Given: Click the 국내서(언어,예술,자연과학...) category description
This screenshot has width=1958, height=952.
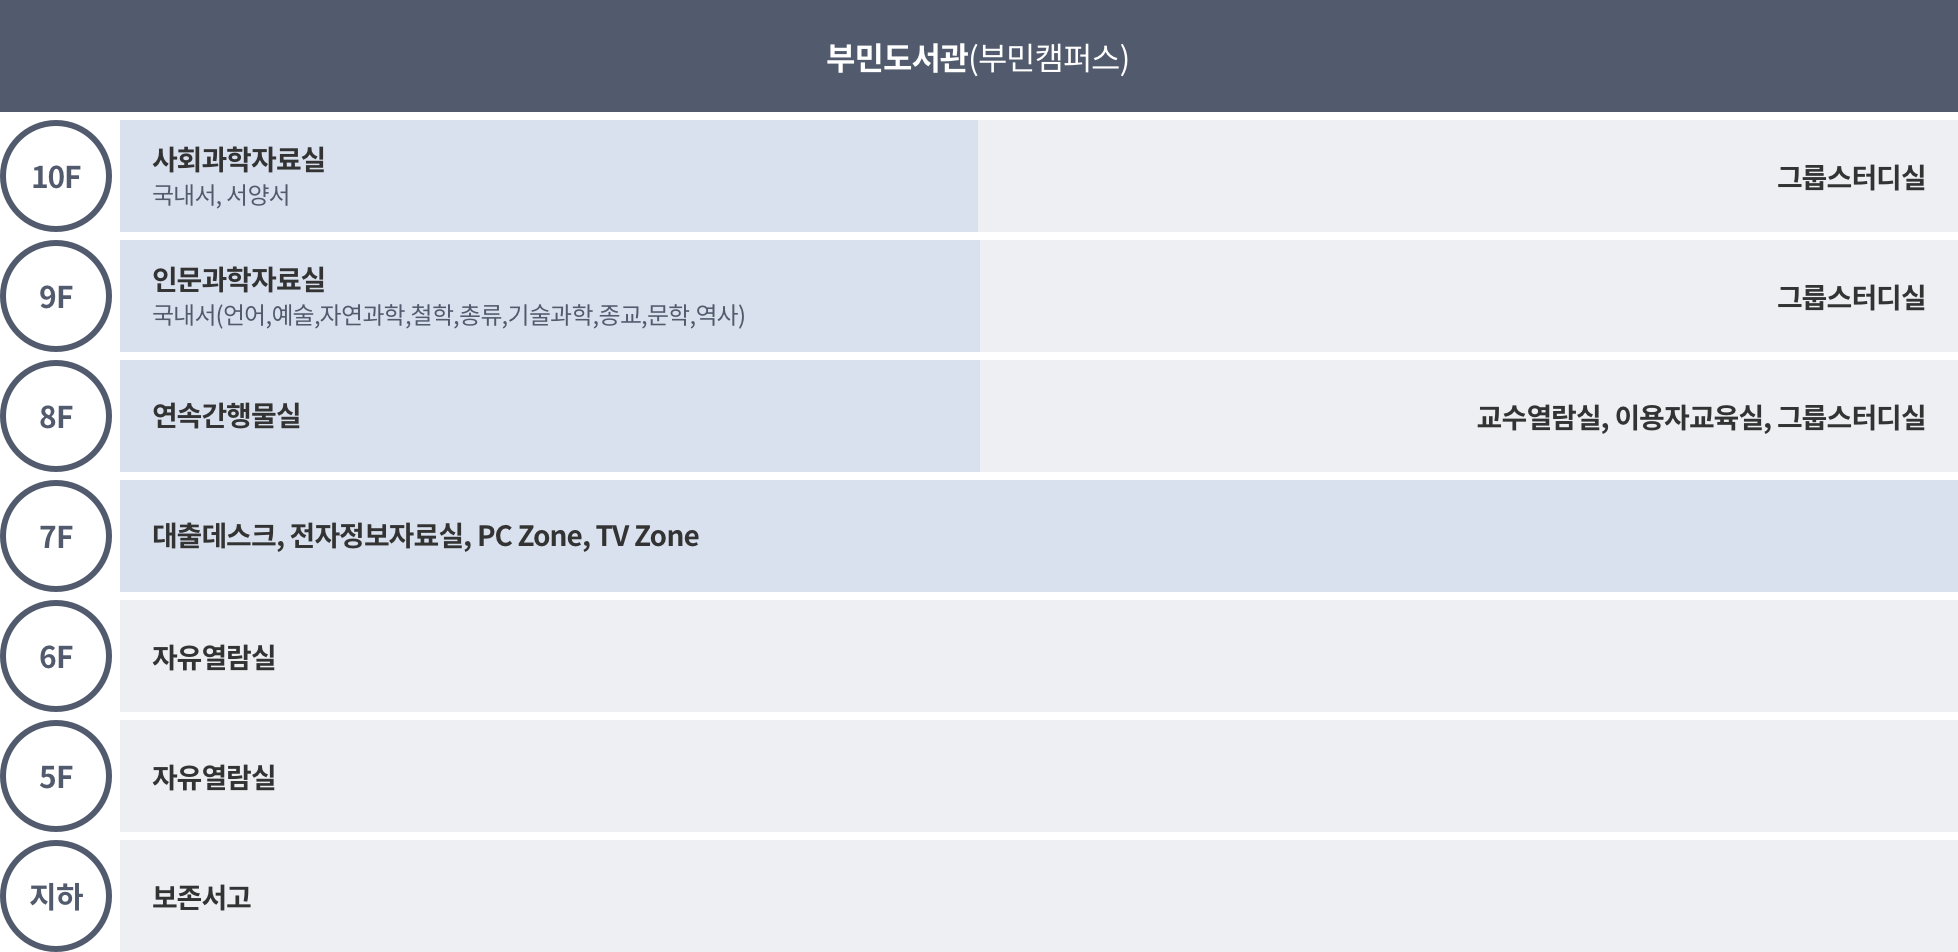Looking at the screenshot, I should [x=449, y=315].
